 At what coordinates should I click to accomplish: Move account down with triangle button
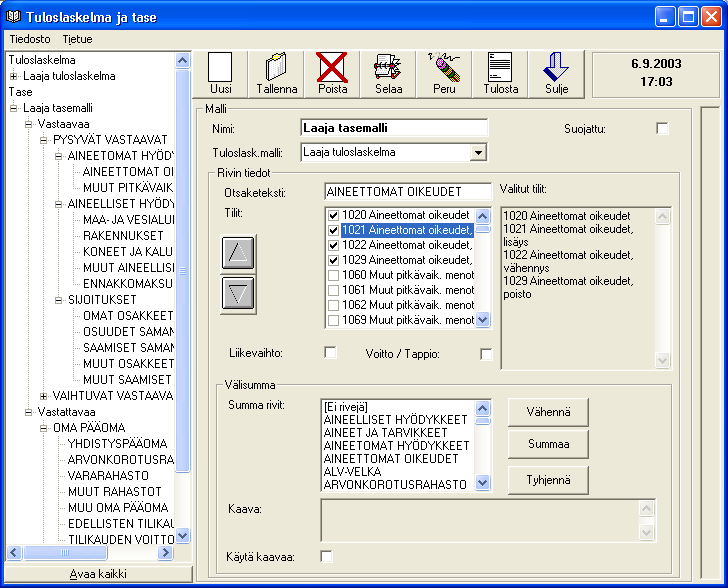(238, 293)
